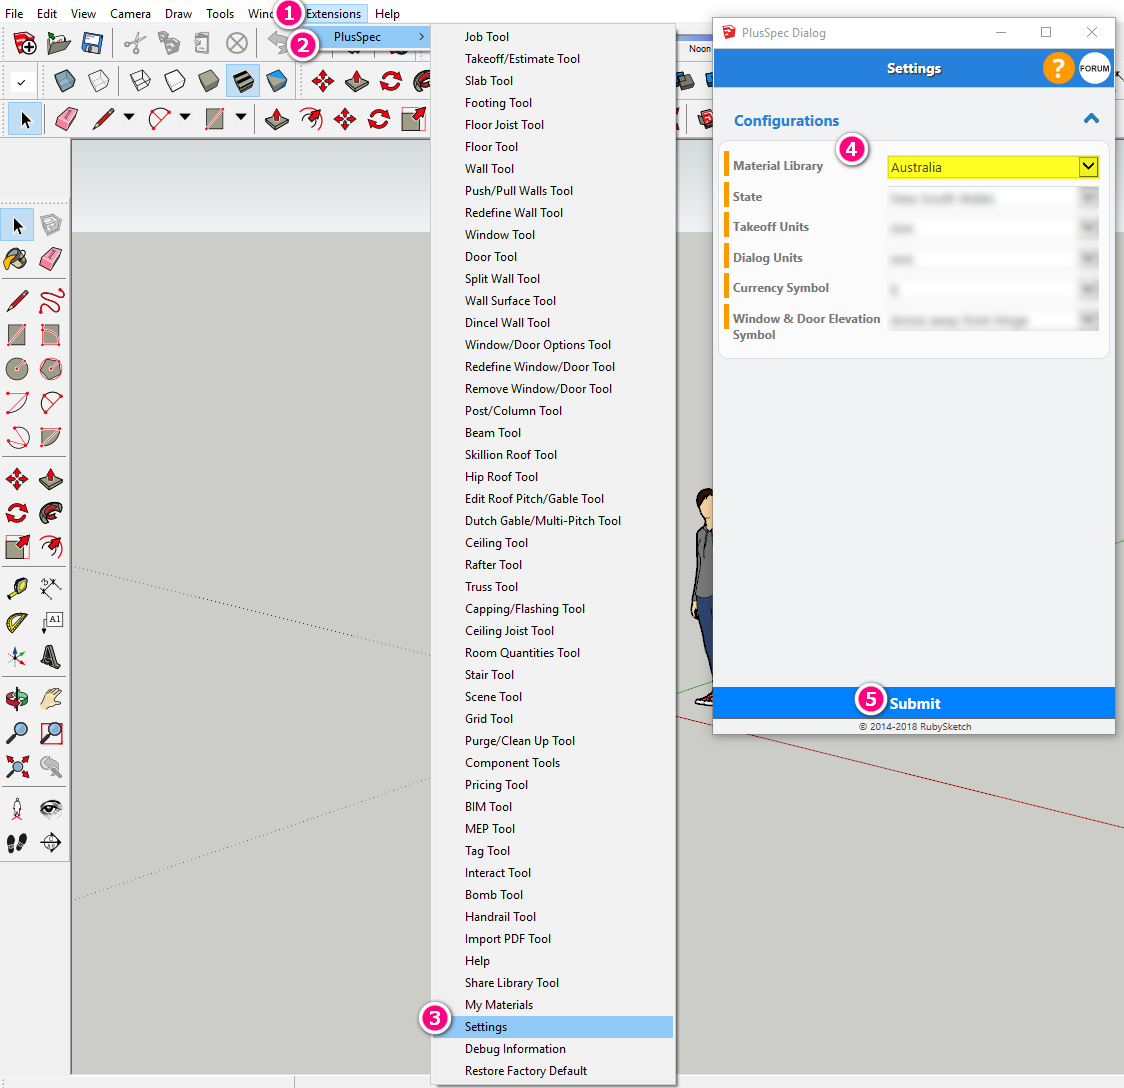Switch to Wireframe face style
Viewport: 1124px width, 1088px height.
coord(140,80)
